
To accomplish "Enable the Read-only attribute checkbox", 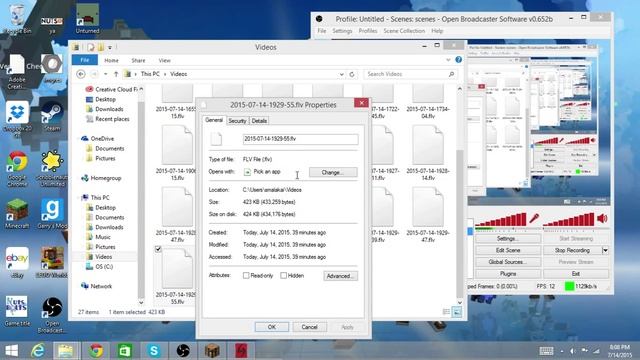I will (x=246, y=276).
